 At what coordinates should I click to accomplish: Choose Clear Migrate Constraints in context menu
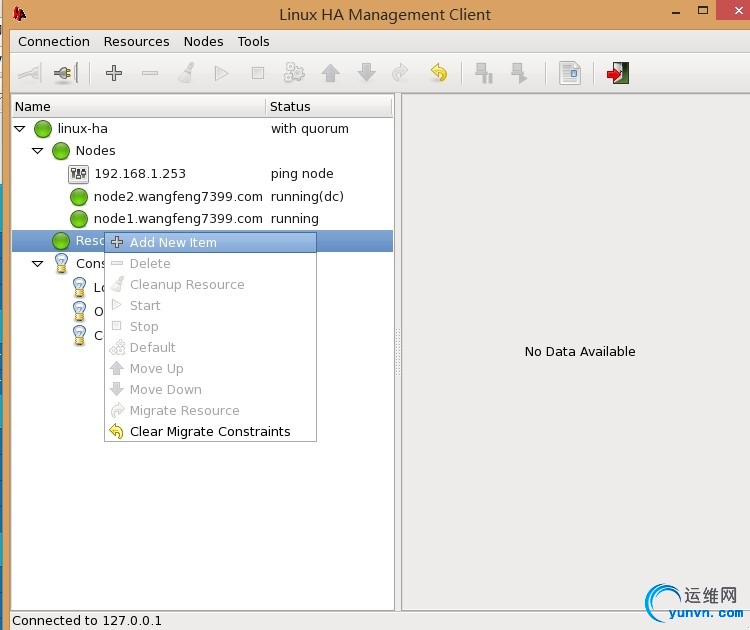coord(210,431)
